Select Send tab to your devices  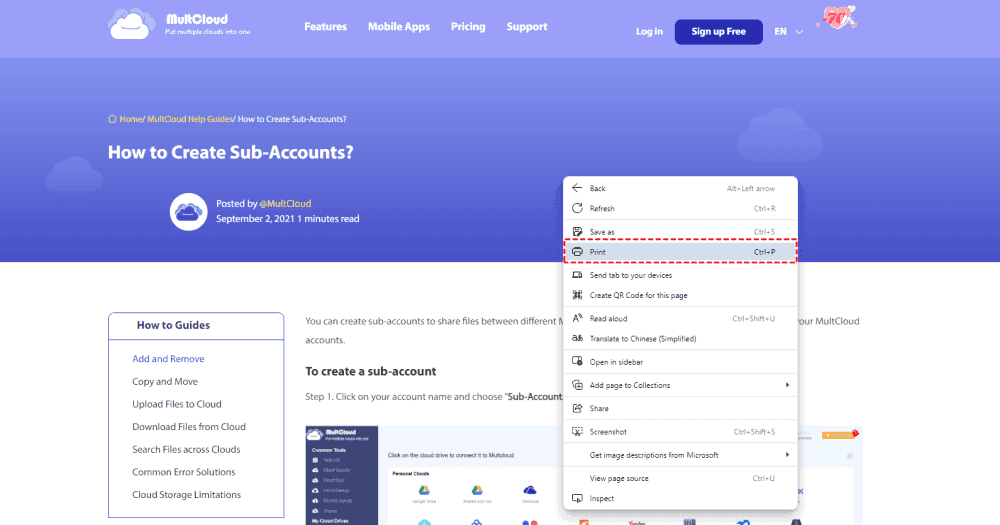click(680, 275)
